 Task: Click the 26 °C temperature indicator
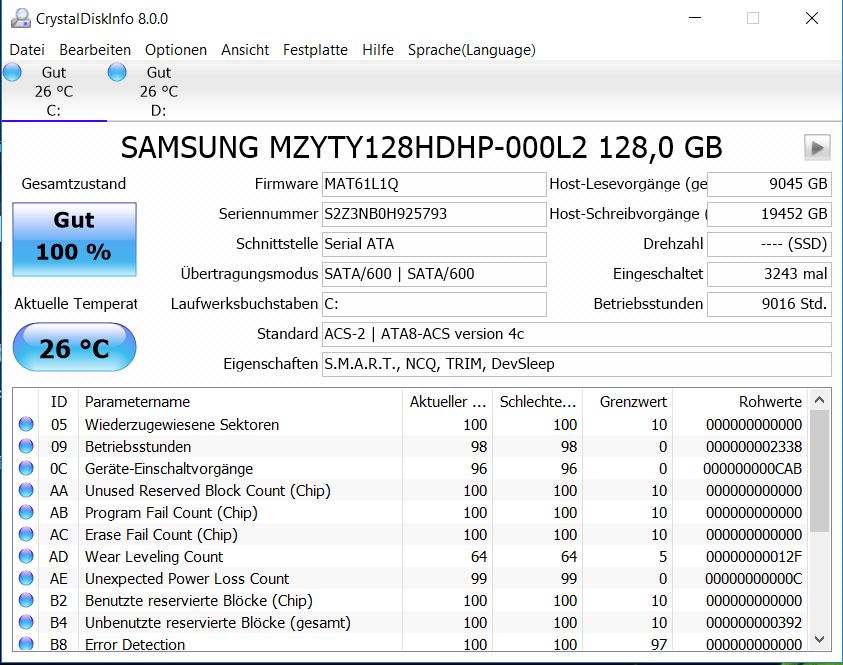(x=73, y=347)
